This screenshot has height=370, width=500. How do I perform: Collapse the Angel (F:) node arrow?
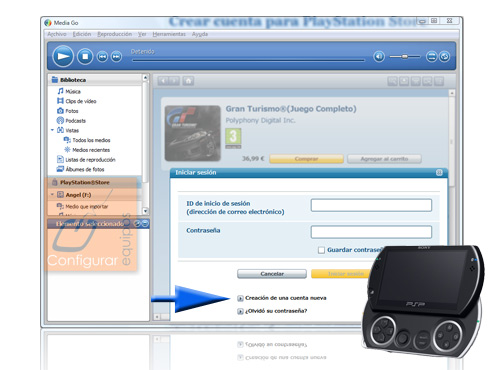(x=52, y=194)
